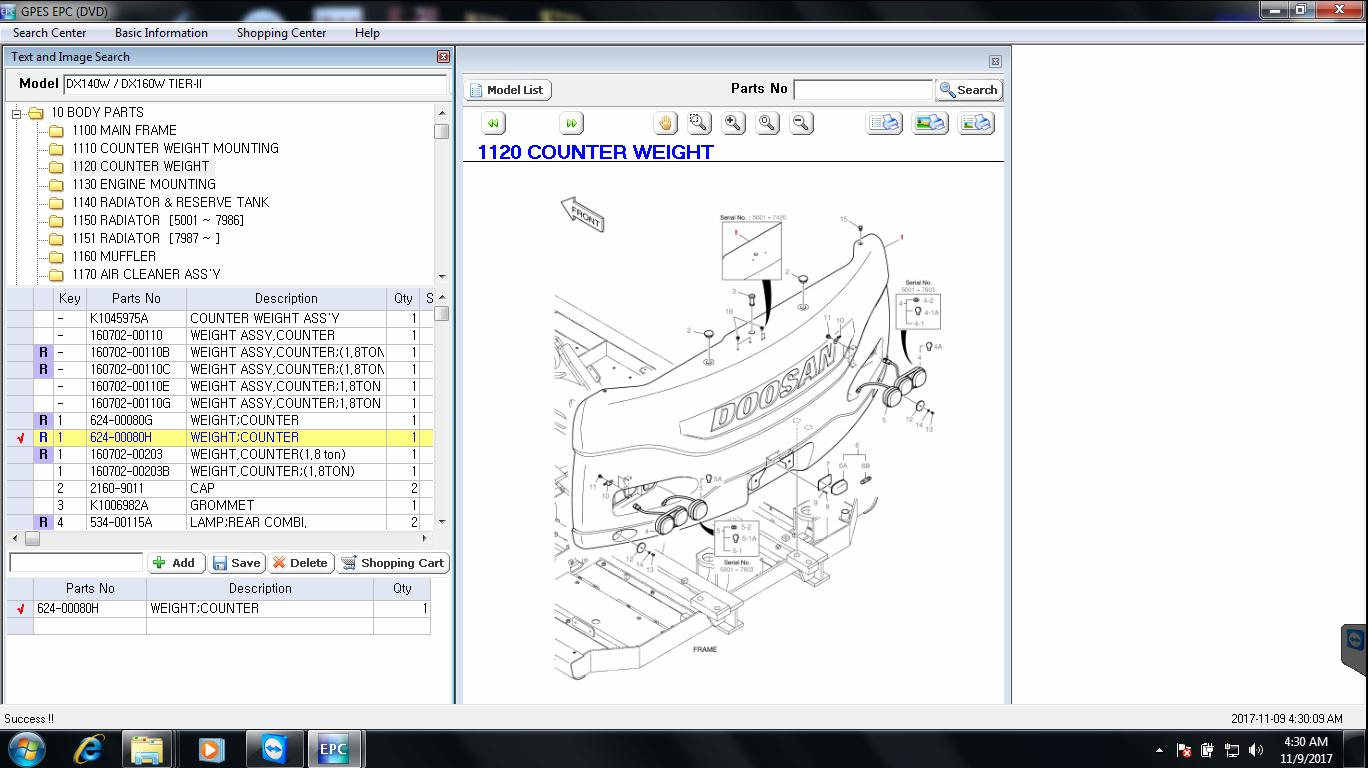Image resolution: width=1368 pixels, height=768 pixels.
Task: Tick the check cell of row 624-00080G
Action: pyautogui.click(x=20, y=420)
